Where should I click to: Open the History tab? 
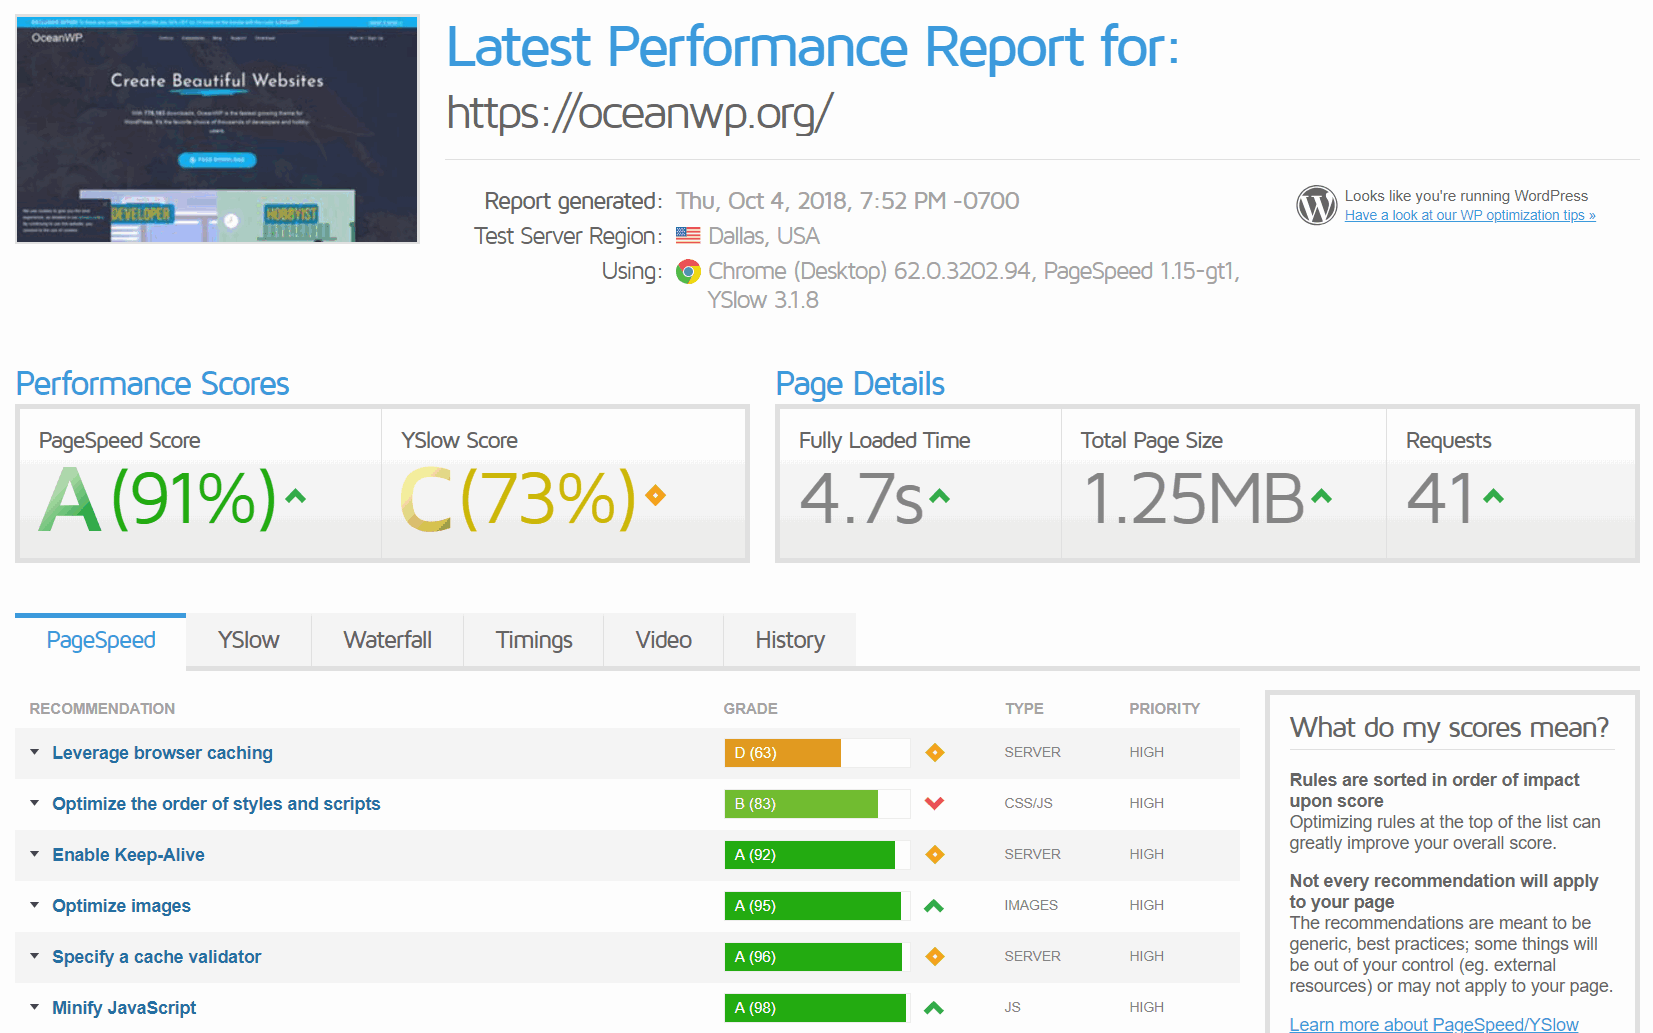tap(790, 640)
